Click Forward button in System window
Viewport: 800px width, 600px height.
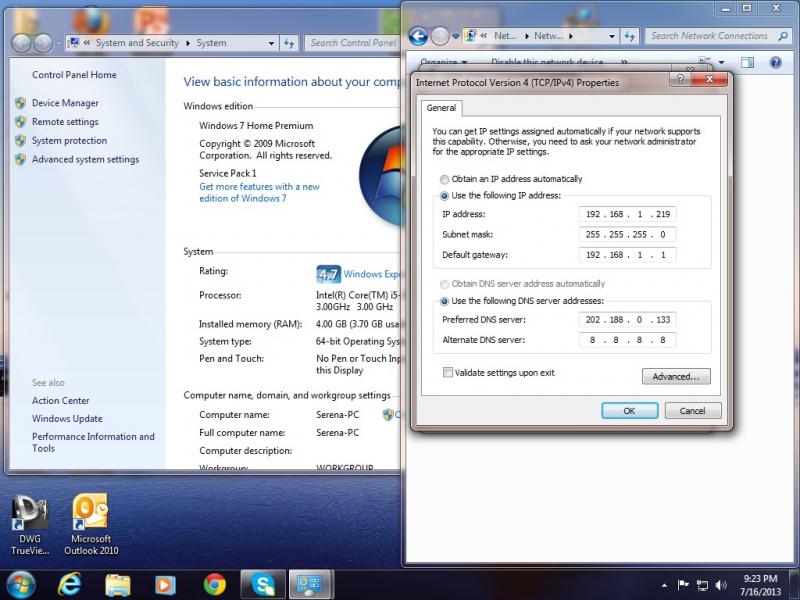click(43, 43)
